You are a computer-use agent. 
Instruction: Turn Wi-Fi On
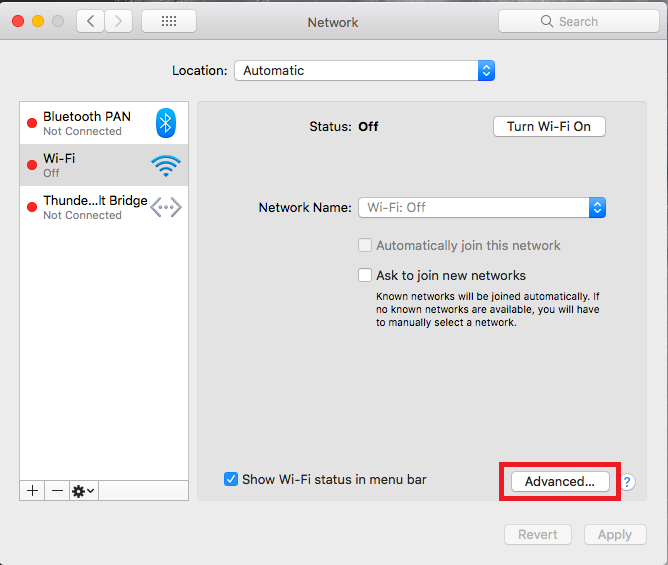pos(549,127)
